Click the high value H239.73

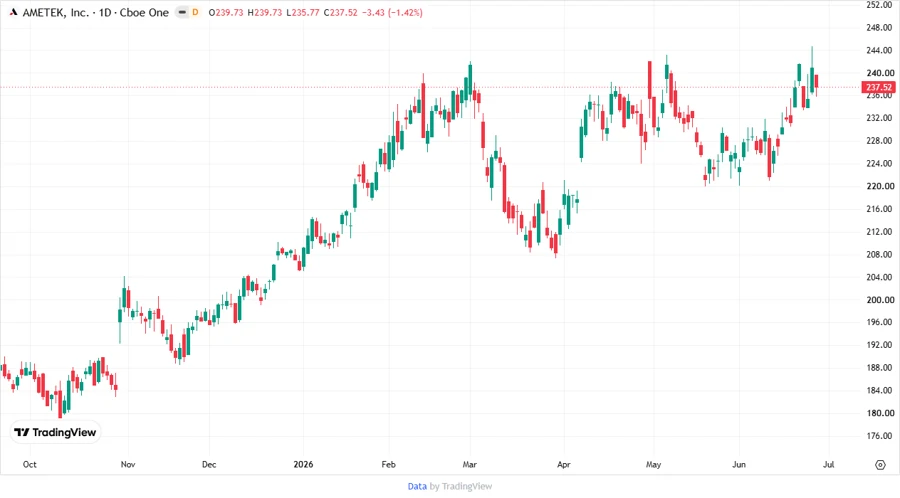(x=265, y=12)
